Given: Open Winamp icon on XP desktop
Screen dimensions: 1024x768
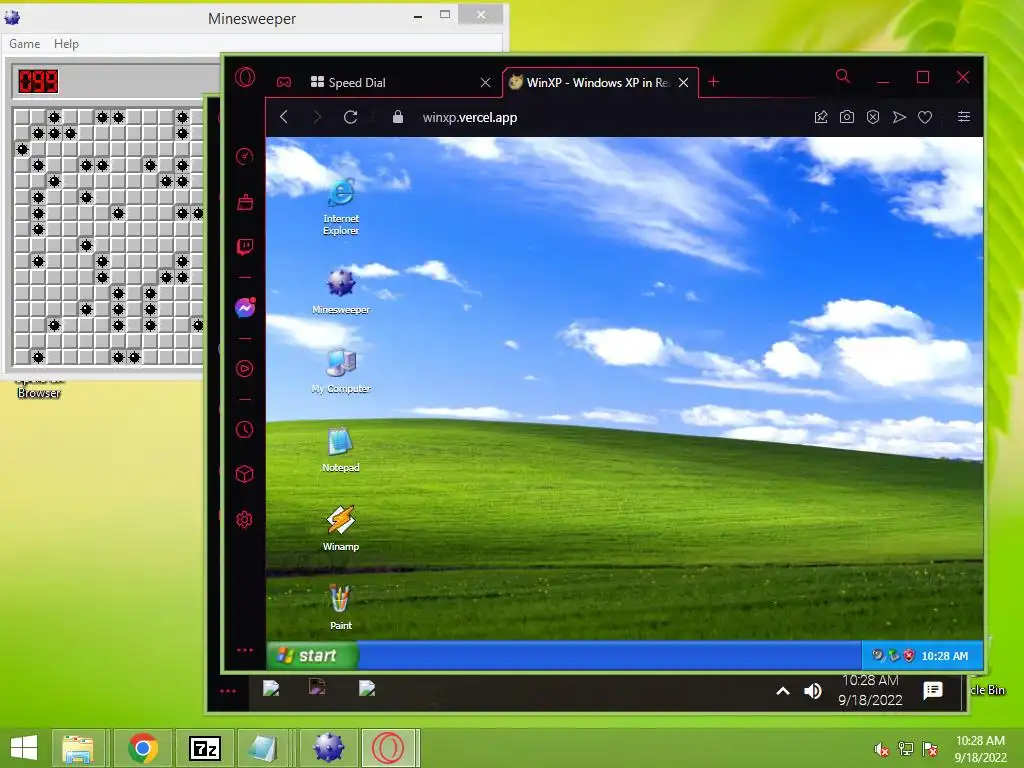Looking at the screenshot, I should (340, 528).
